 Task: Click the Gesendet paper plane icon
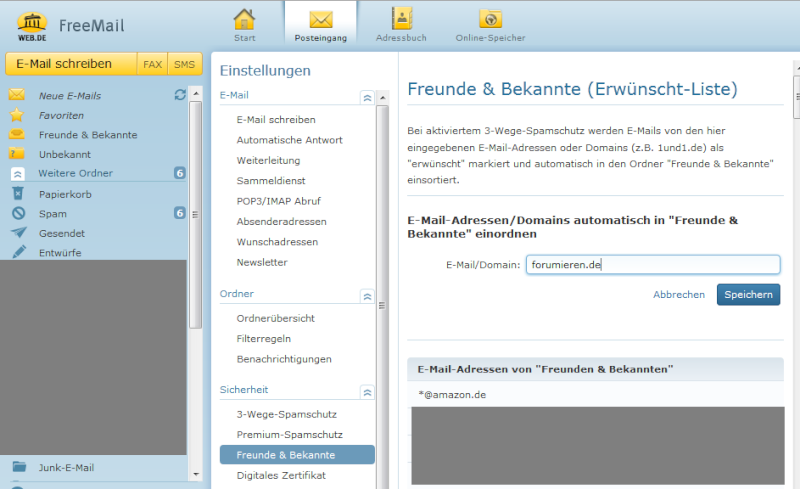[19, 232]
